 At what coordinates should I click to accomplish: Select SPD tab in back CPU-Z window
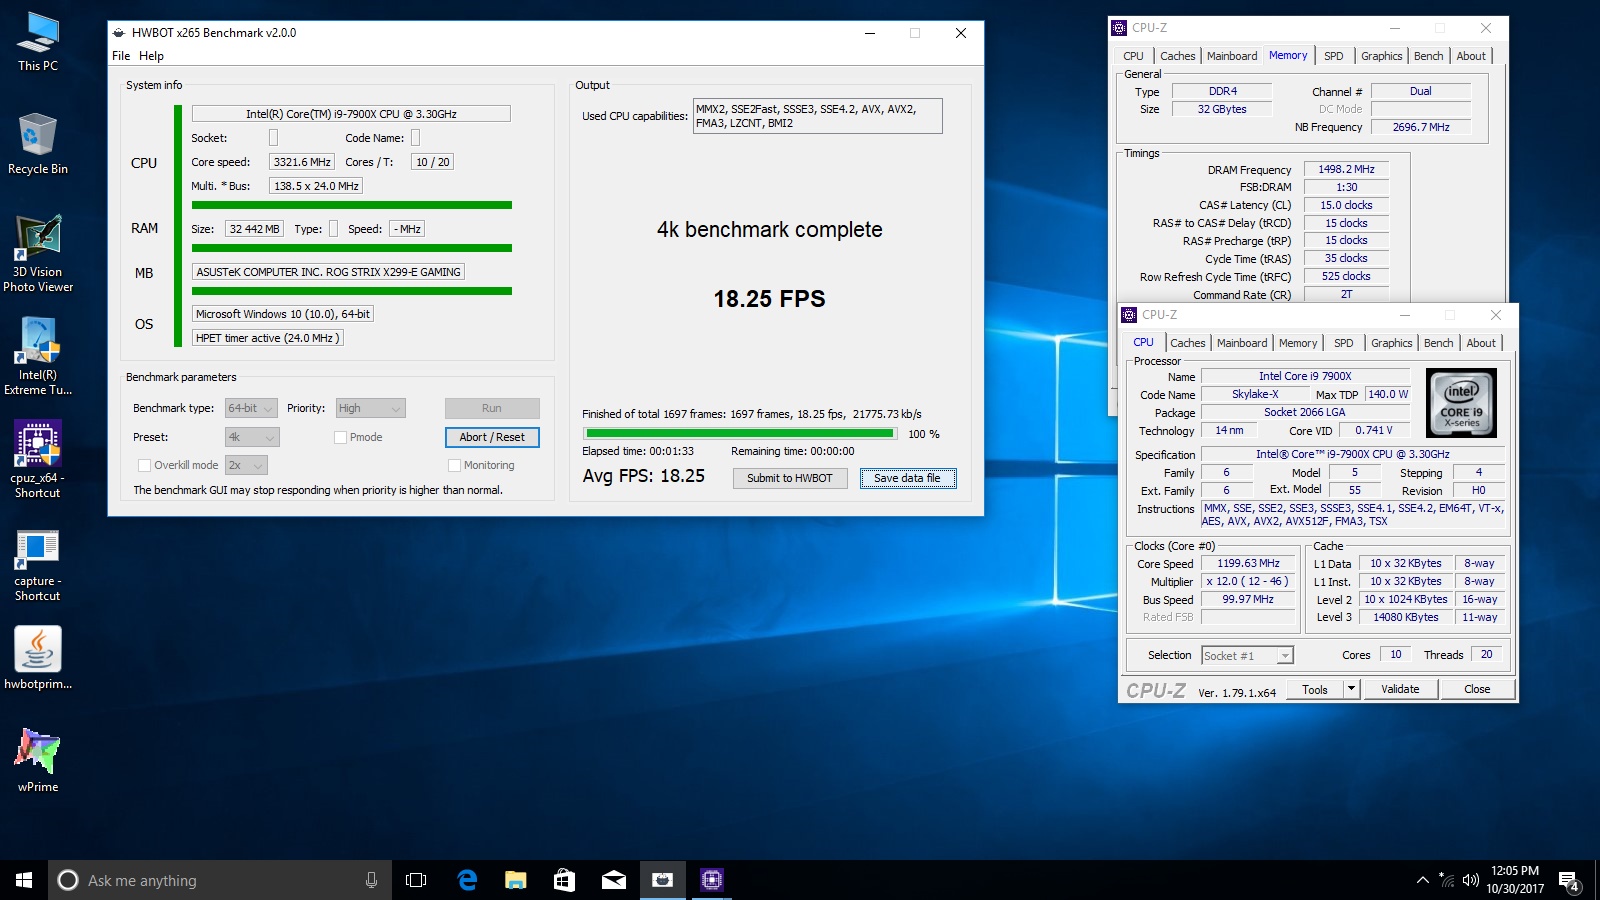(x=1334, y=56)
